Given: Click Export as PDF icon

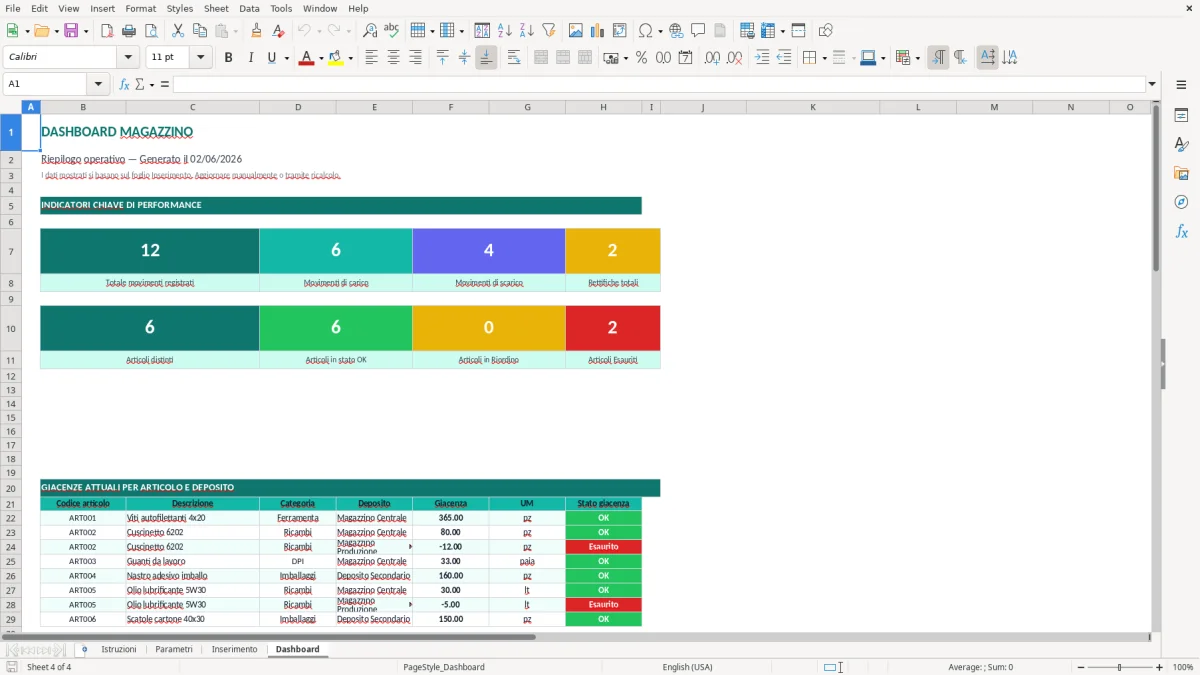Looking at the screenshot, I should click(107, 31).
